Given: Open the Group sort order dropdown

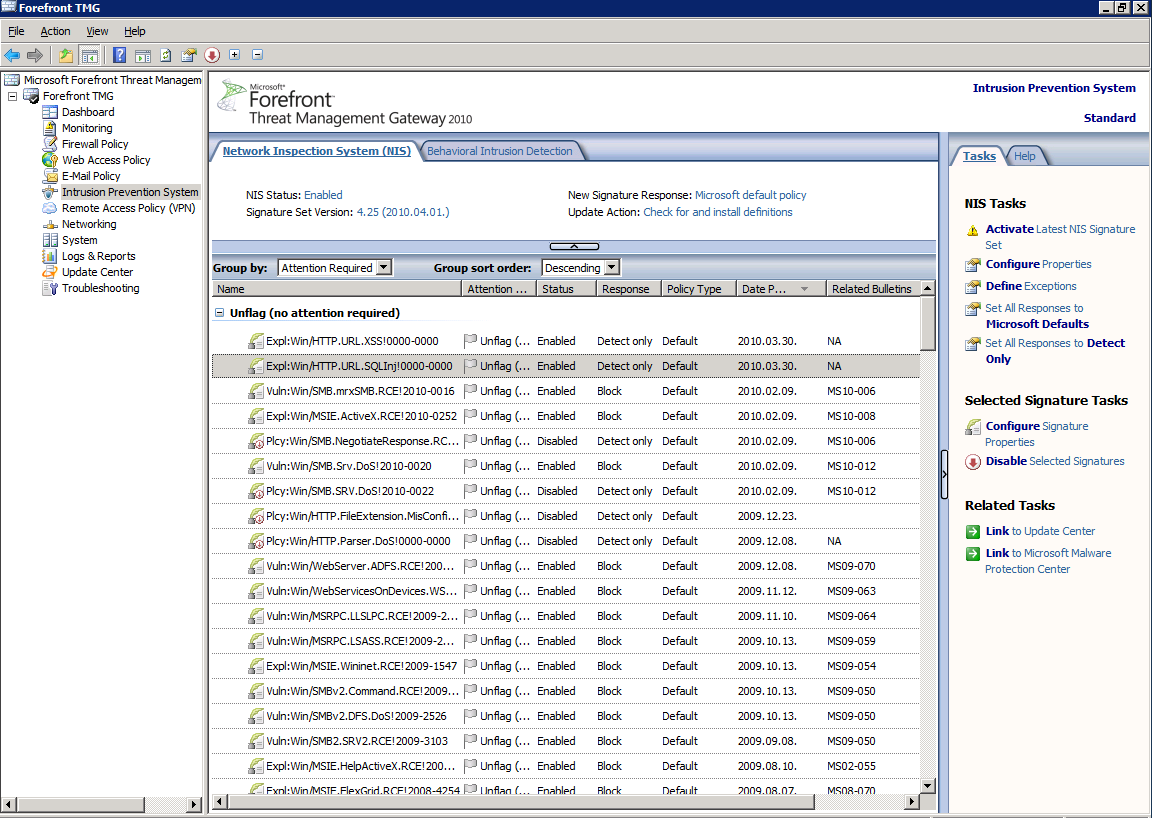Looking at the screenshot, I should point(611,268).
